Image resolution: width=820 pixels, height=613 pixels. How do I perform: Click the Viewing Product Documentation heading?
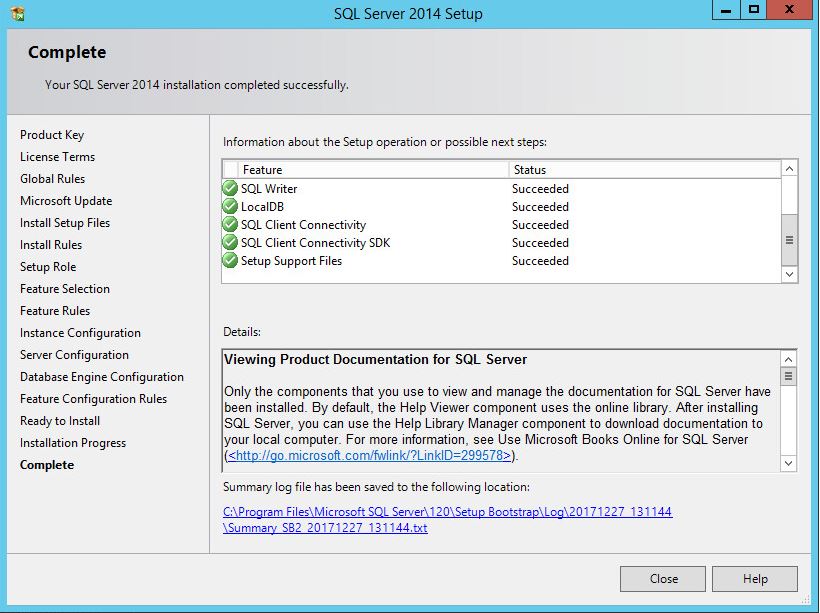pos(375,359)
